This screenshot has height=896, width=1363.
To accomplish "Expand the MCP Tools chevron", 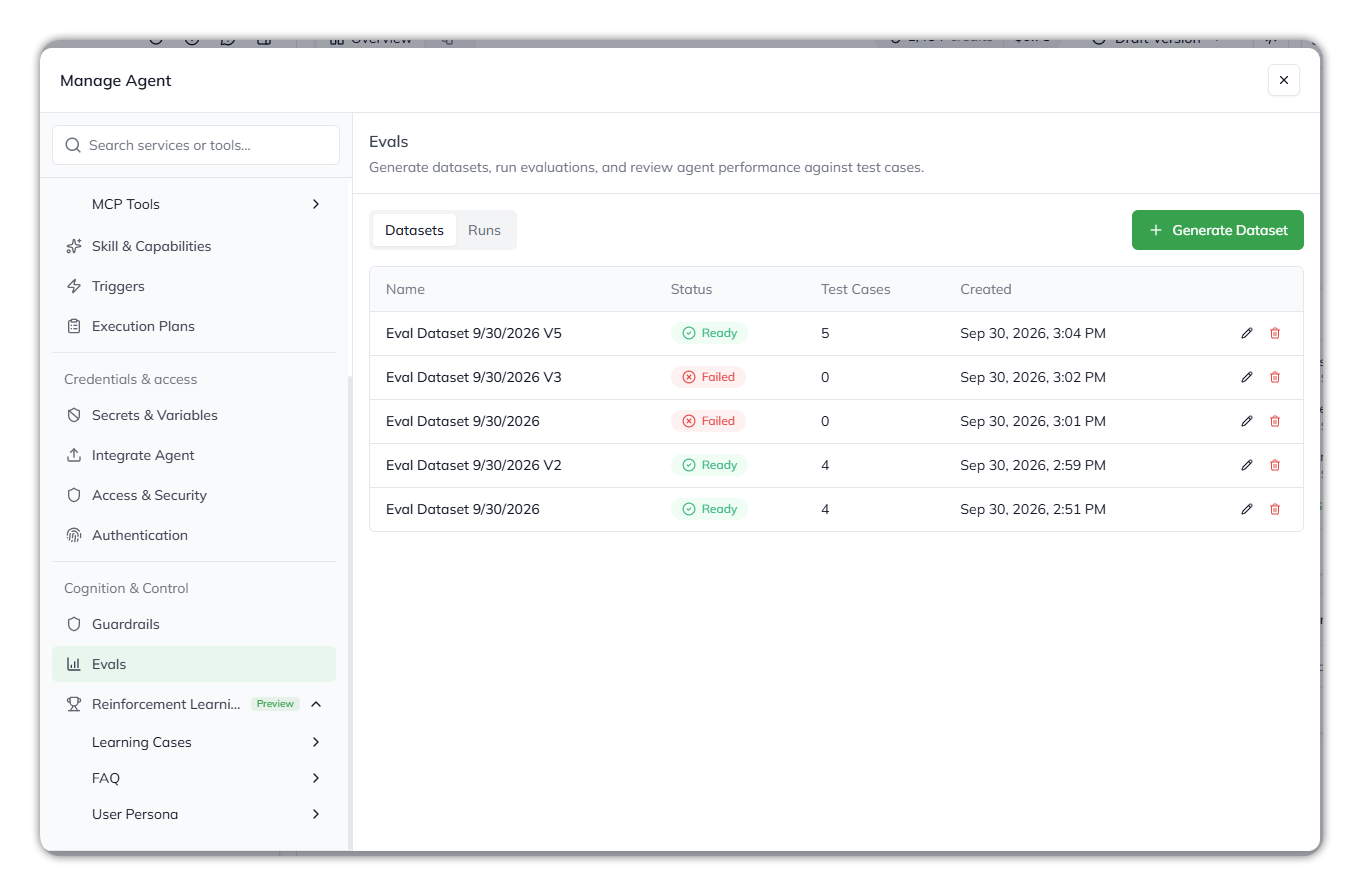I will click(x=316, y=204).
